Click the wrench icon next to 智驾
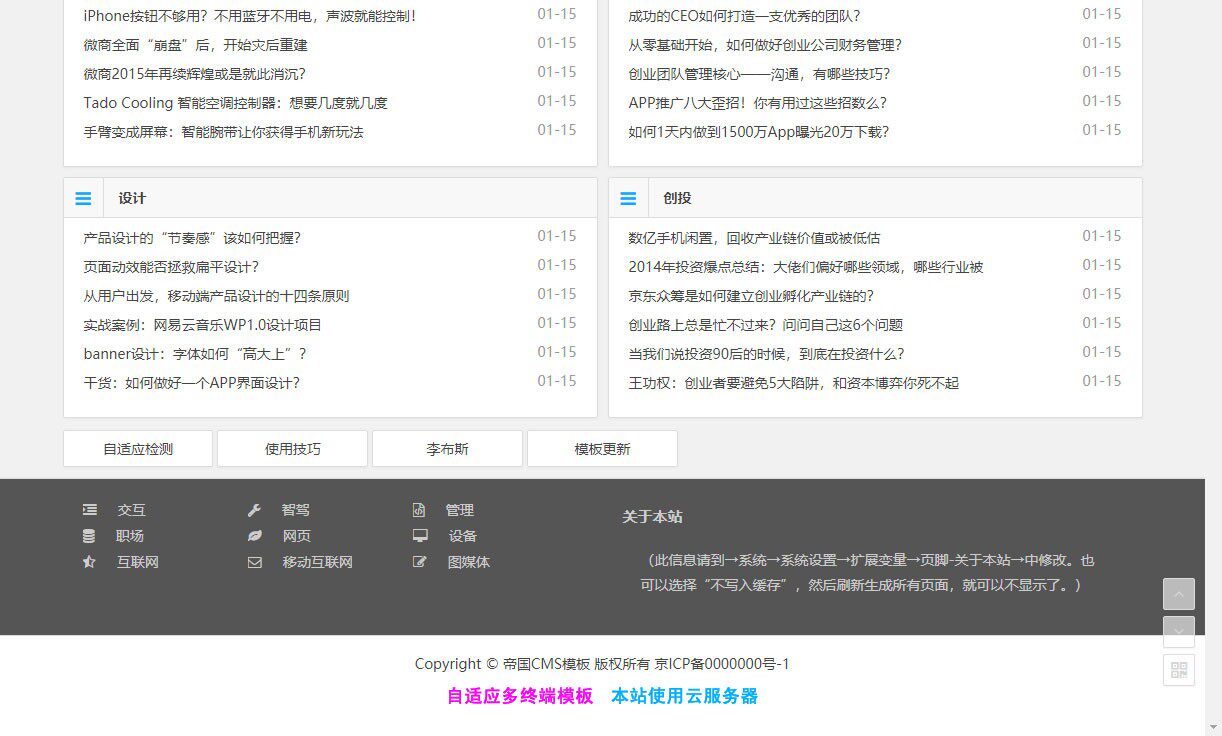The width and height of the screenshot is (1222, 736). click(254, 509)
